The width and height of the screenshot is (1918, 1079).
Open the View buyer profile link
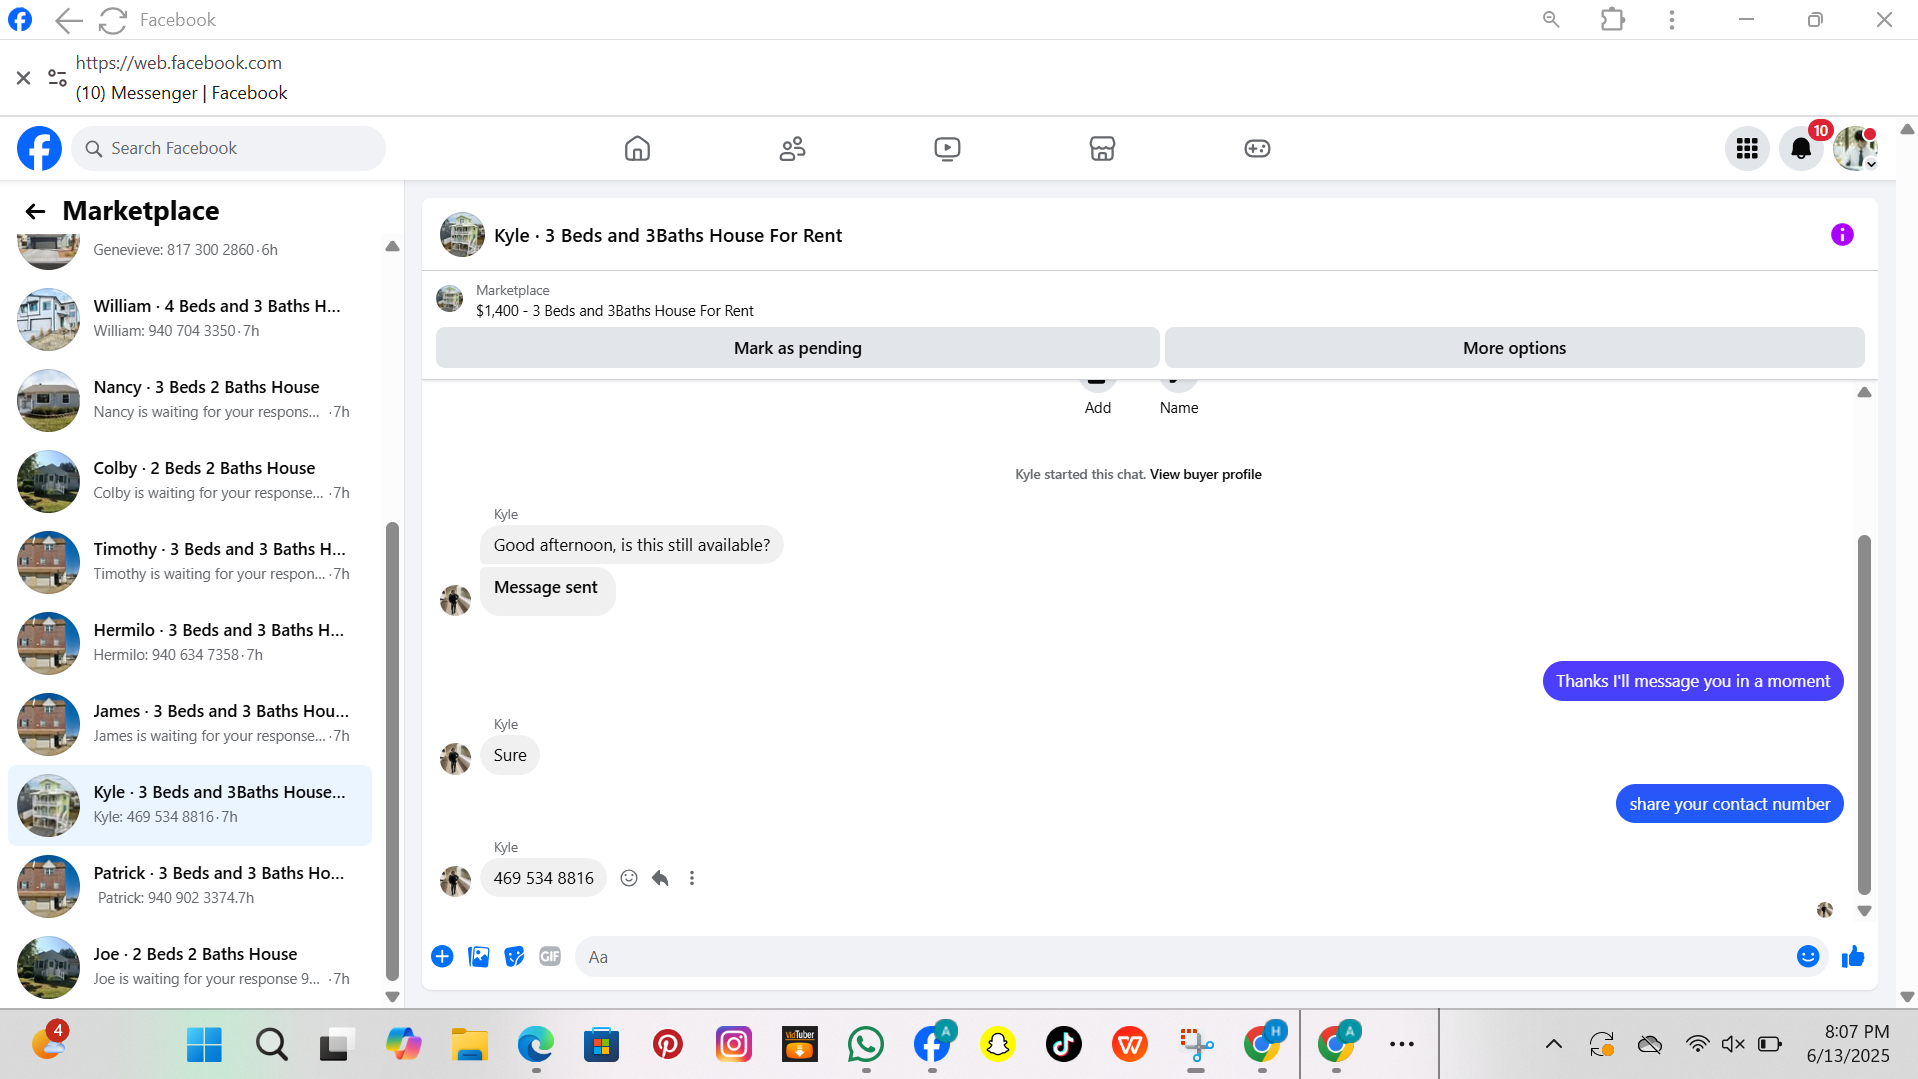click(x=1205, y=475)
